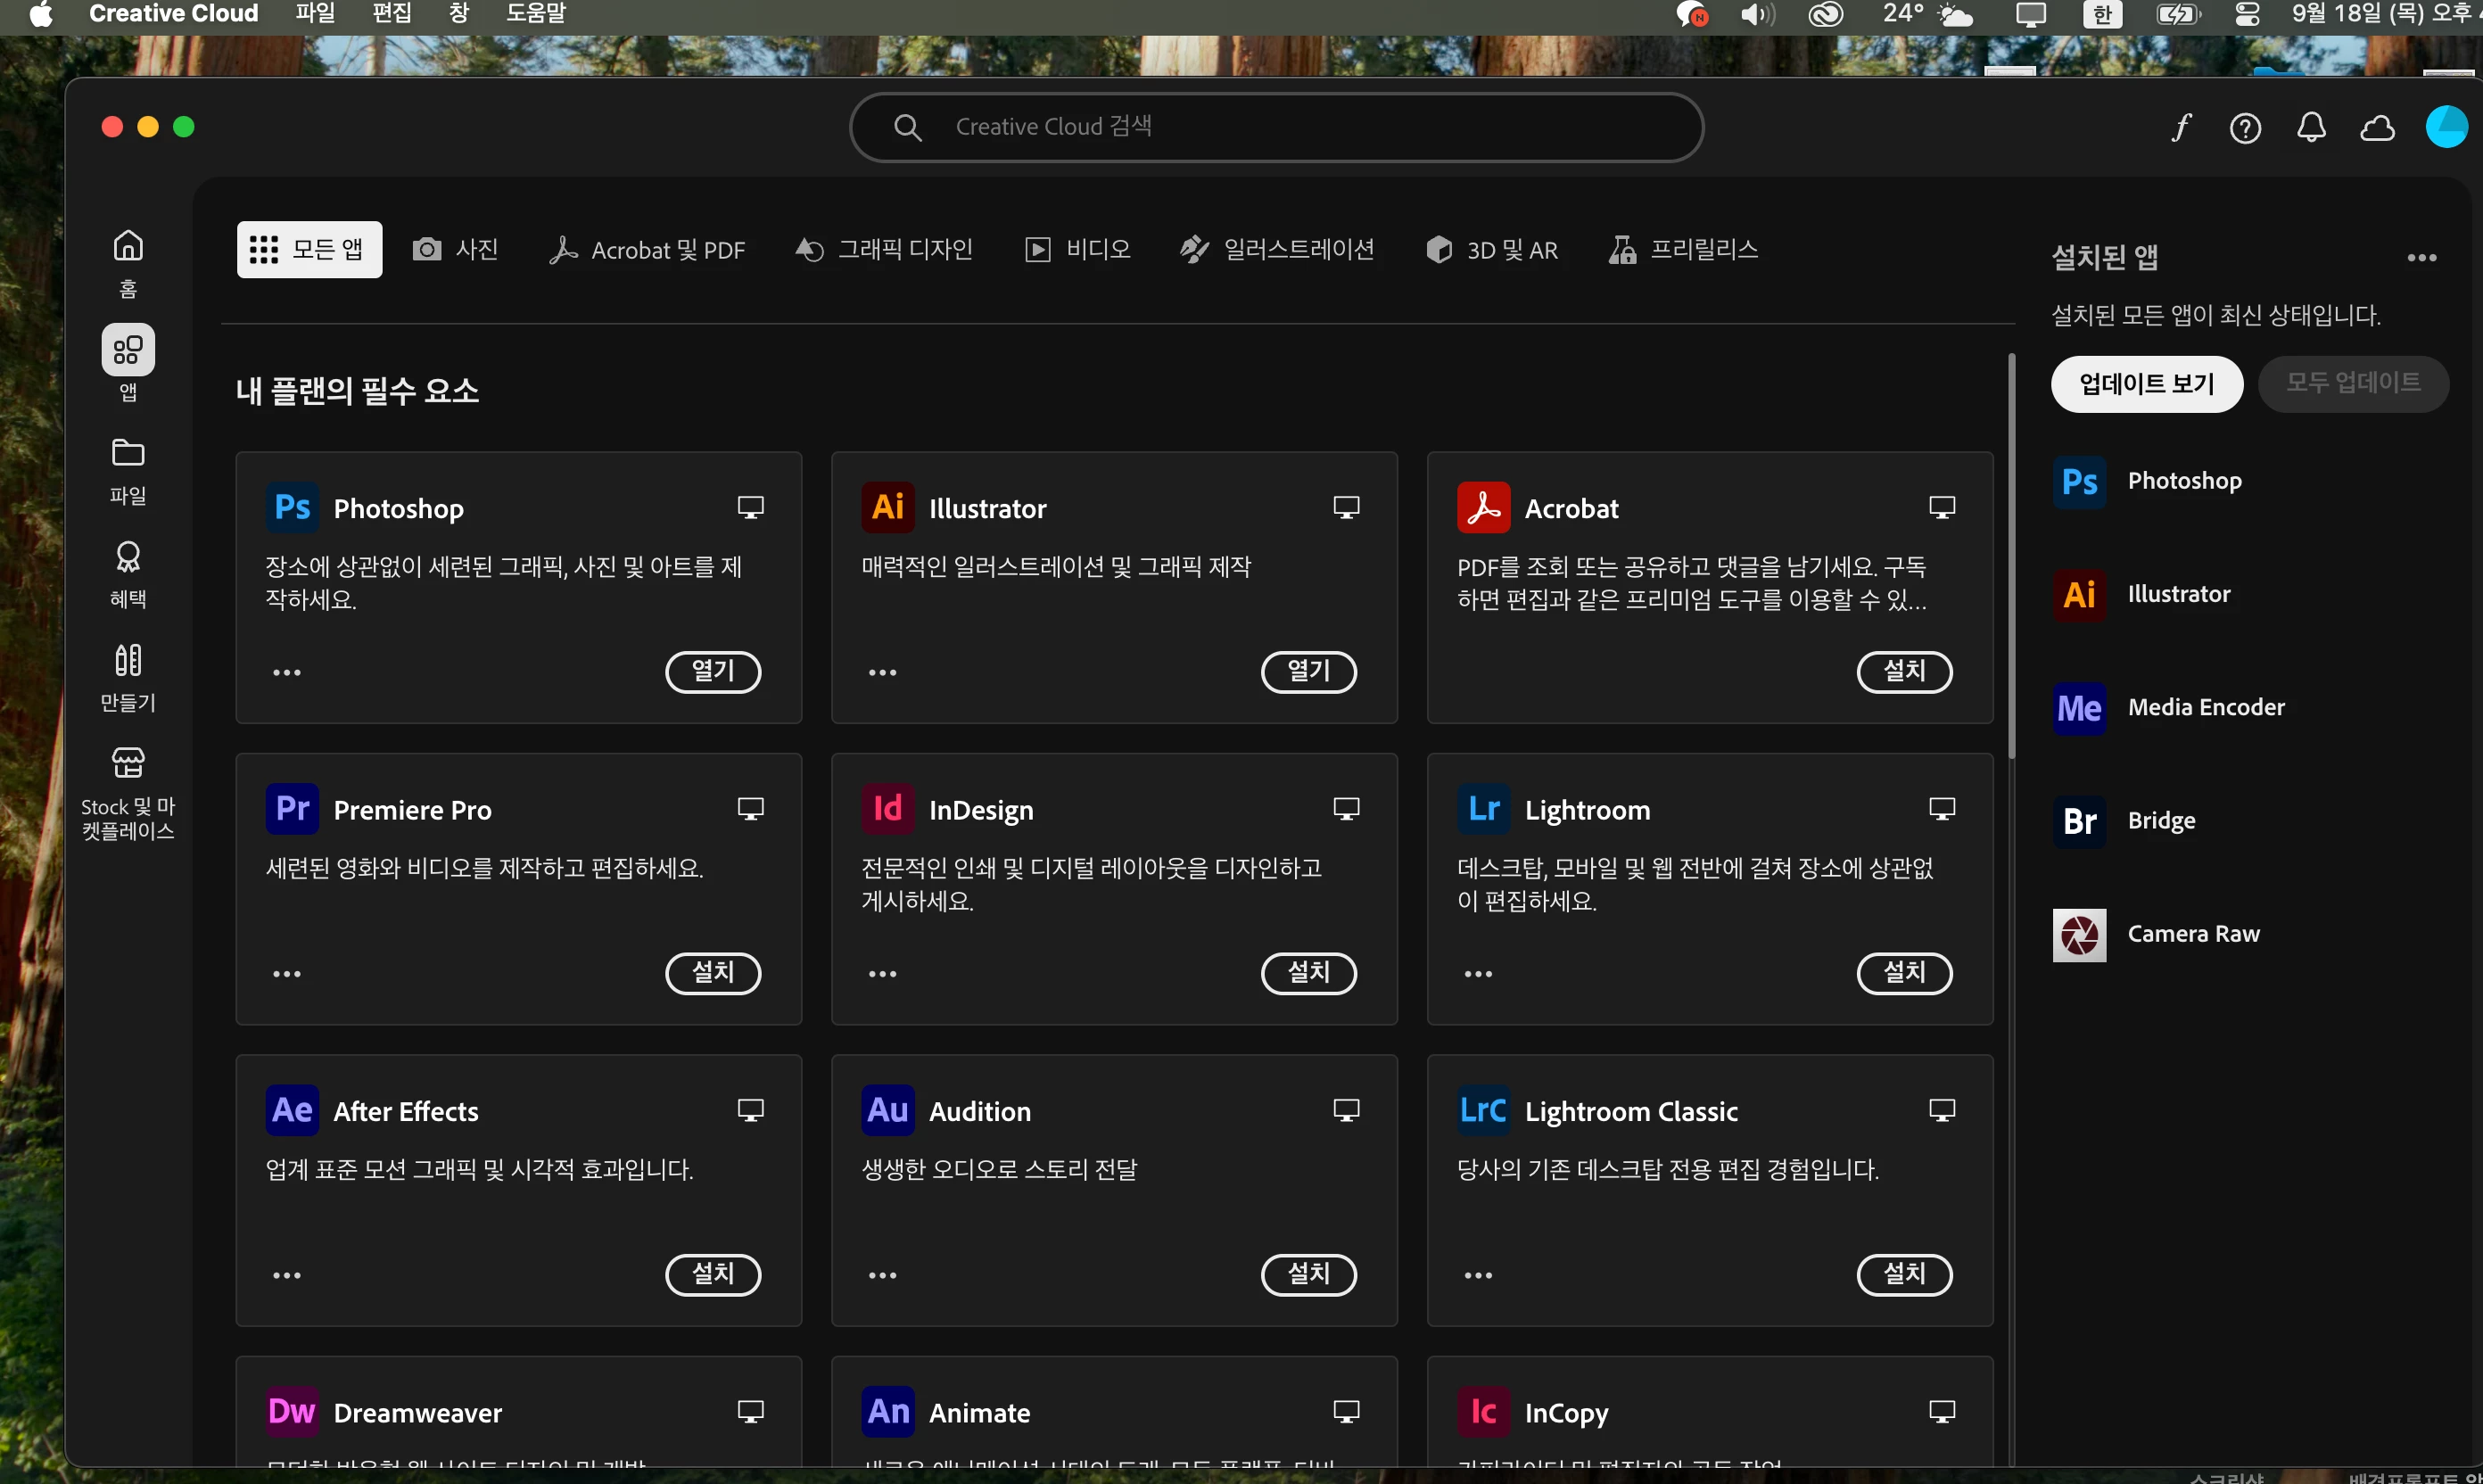This screenshot has height=1484, width=2483.
Task: Open Stock and Marketplace in sidebar
Action: pos(128,792)
